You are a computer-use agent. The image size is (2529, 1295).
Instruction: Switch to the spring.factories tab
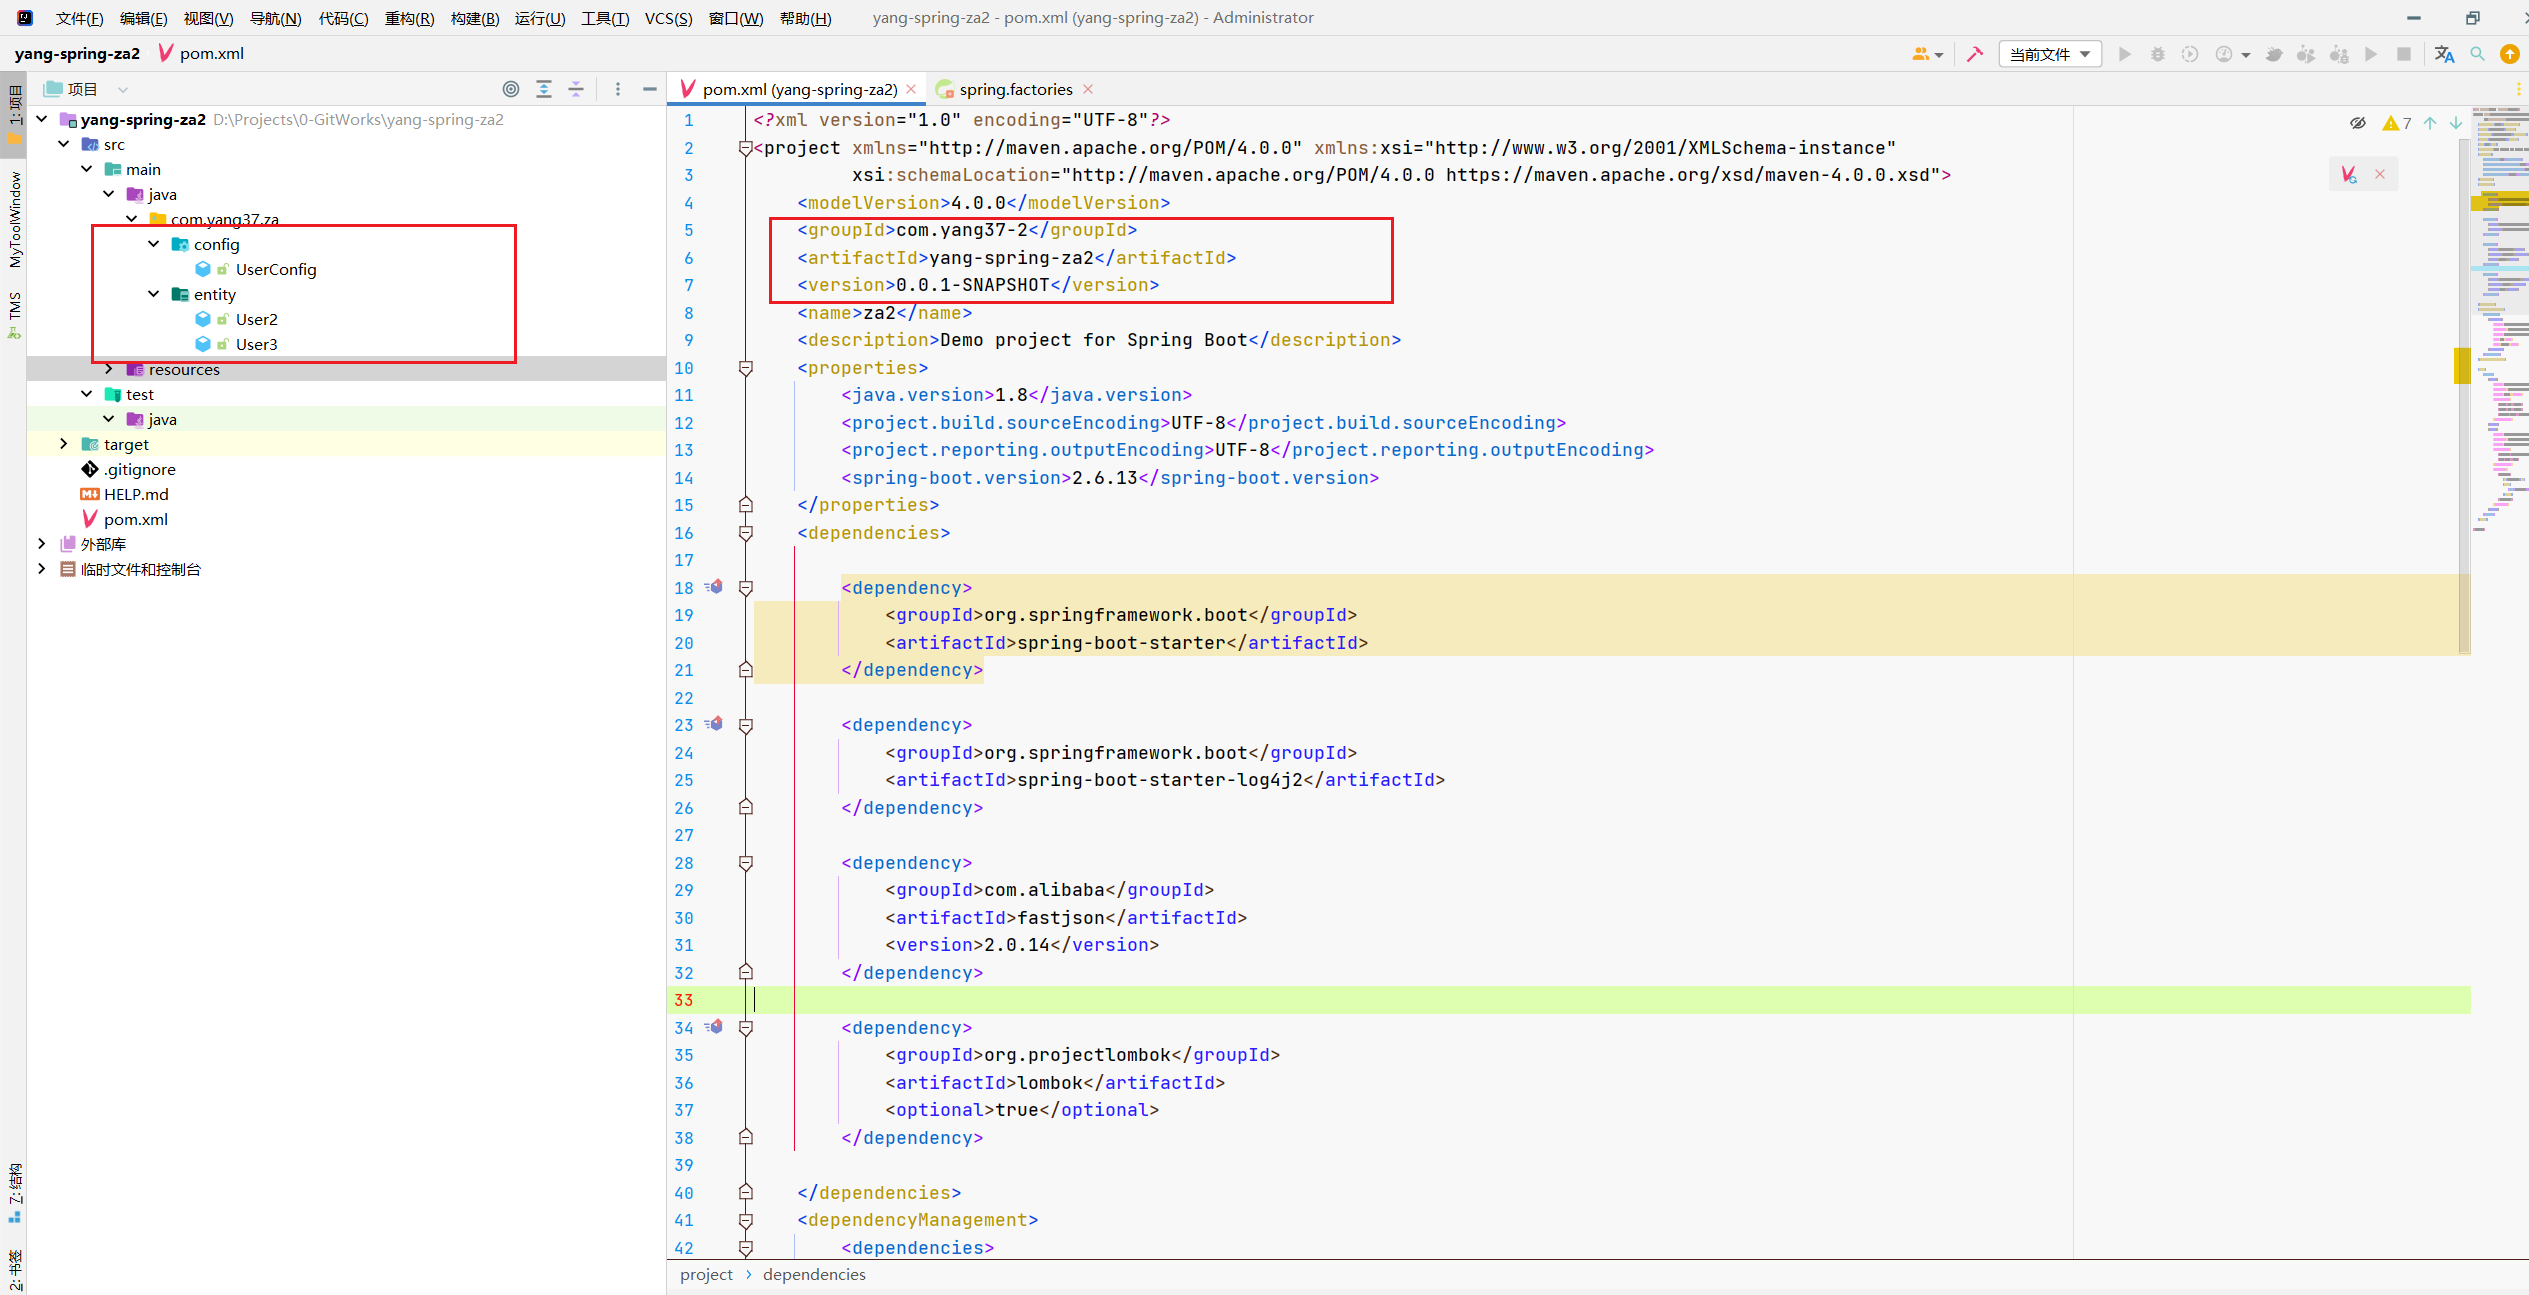pos(1015,89)
